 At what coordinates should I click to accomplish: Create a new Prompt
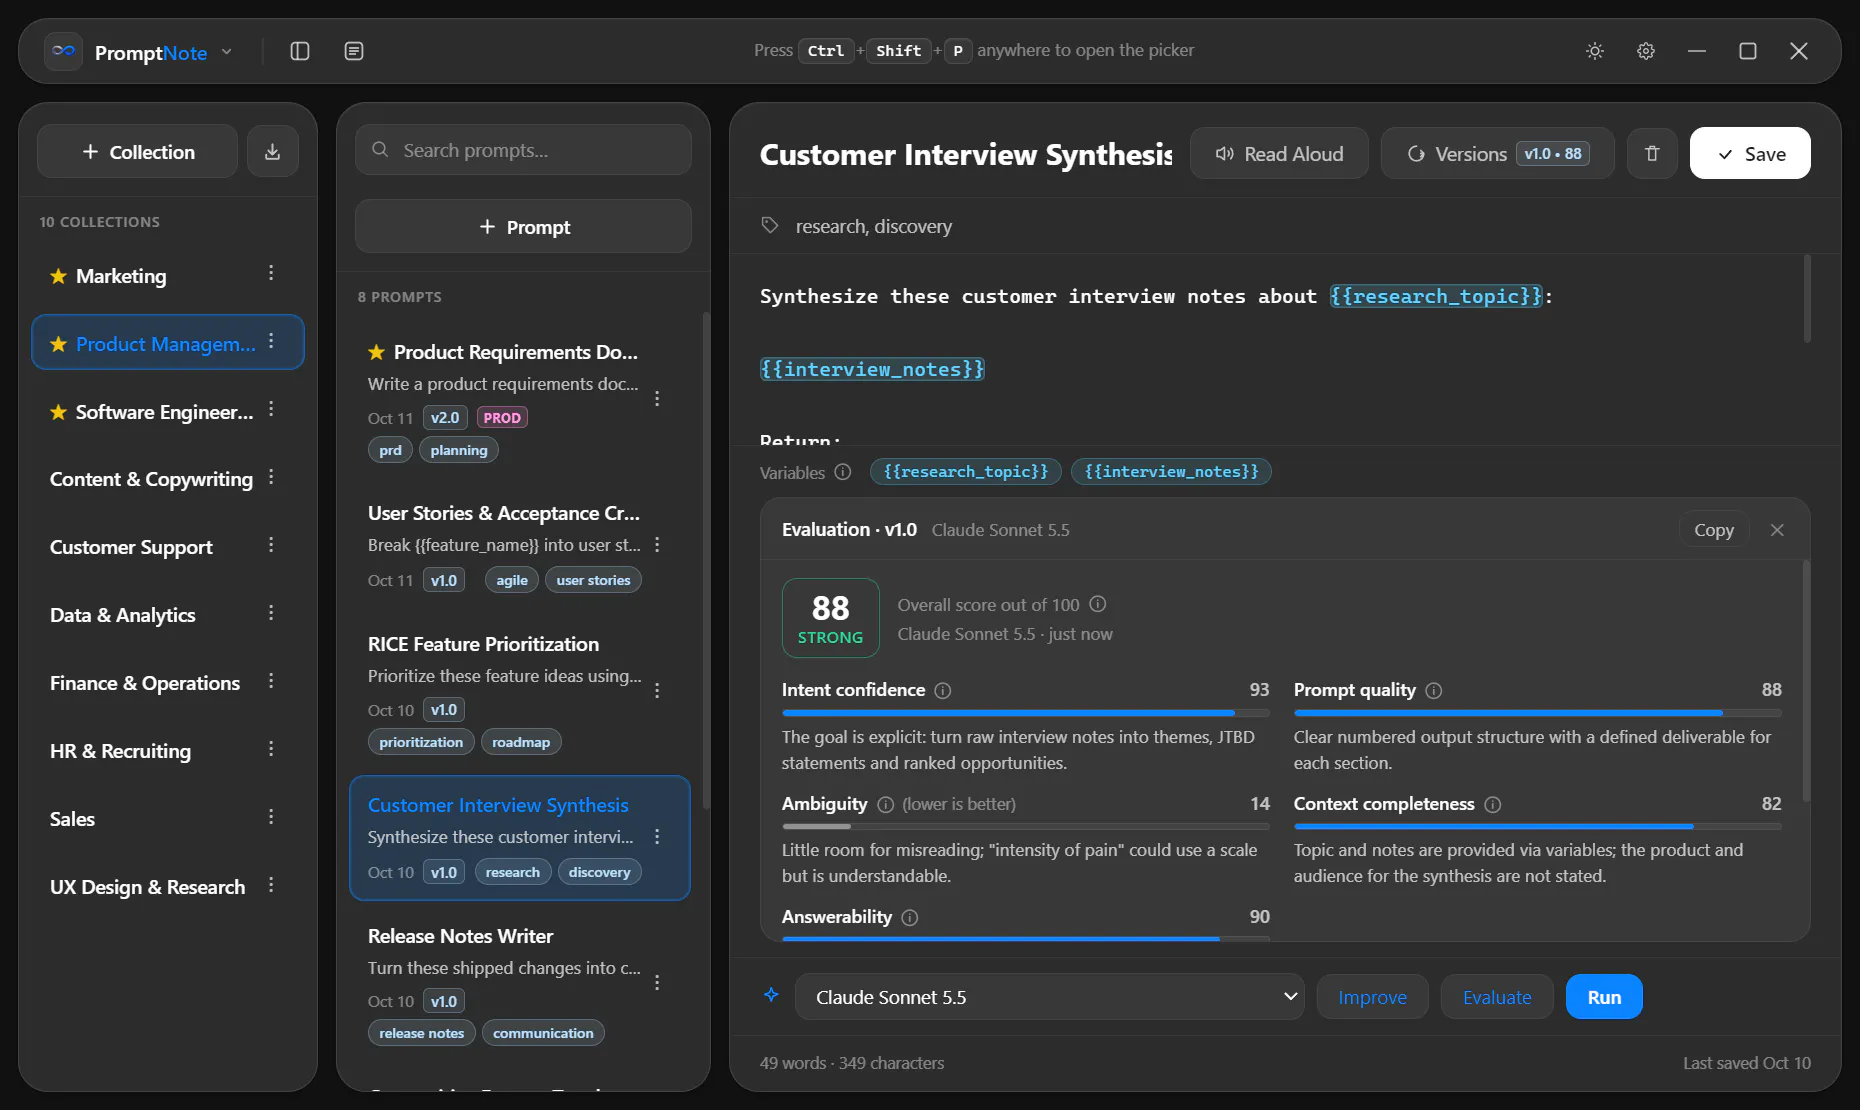[523, 227]
